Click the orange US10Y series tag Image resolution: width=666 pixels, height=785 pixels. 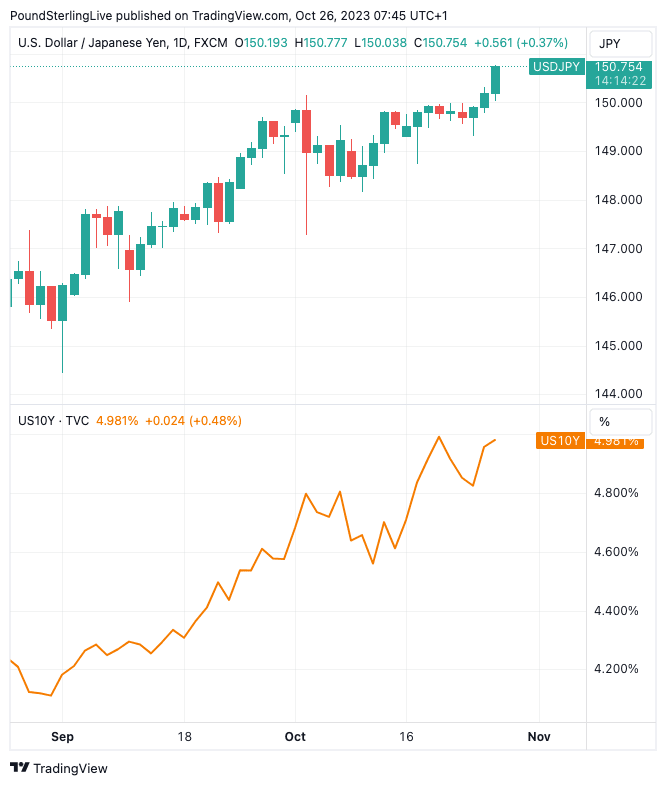coord(560,440)
